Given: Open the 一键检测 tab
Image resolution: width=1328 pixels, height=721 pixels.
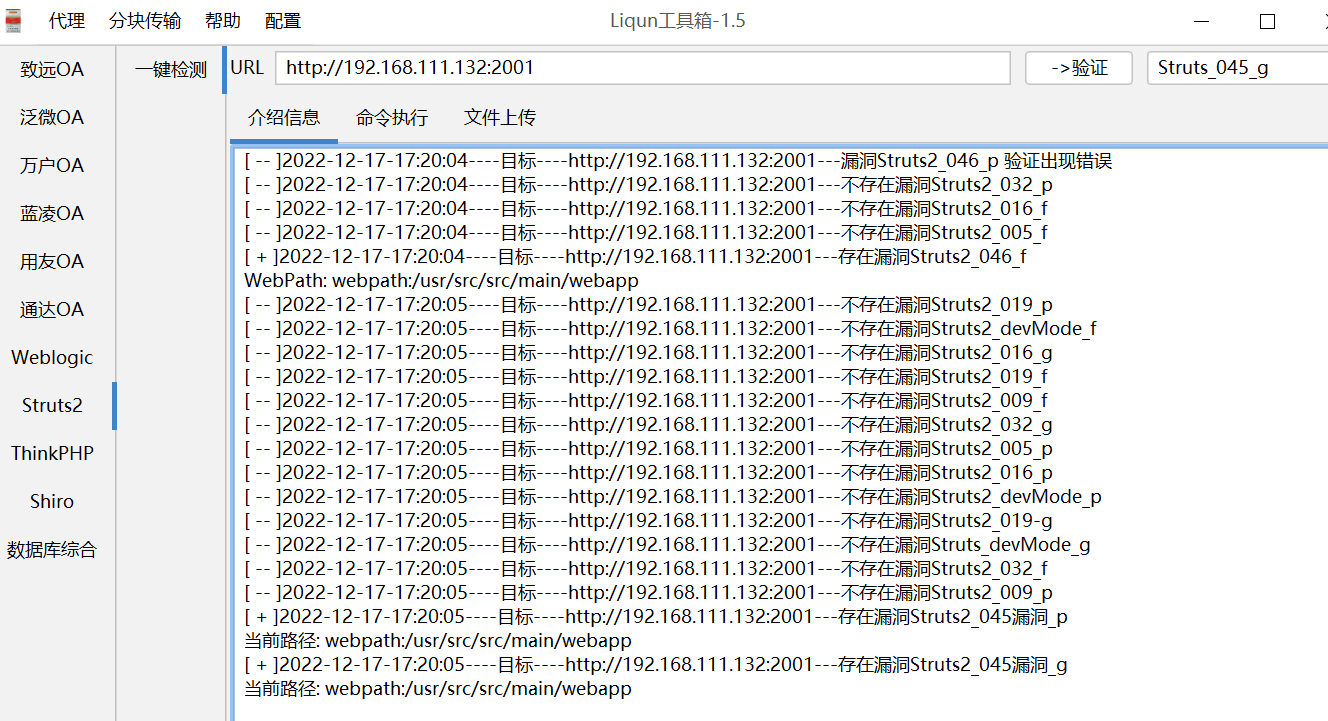Looking at the screenshot, I should coord(171,70).
